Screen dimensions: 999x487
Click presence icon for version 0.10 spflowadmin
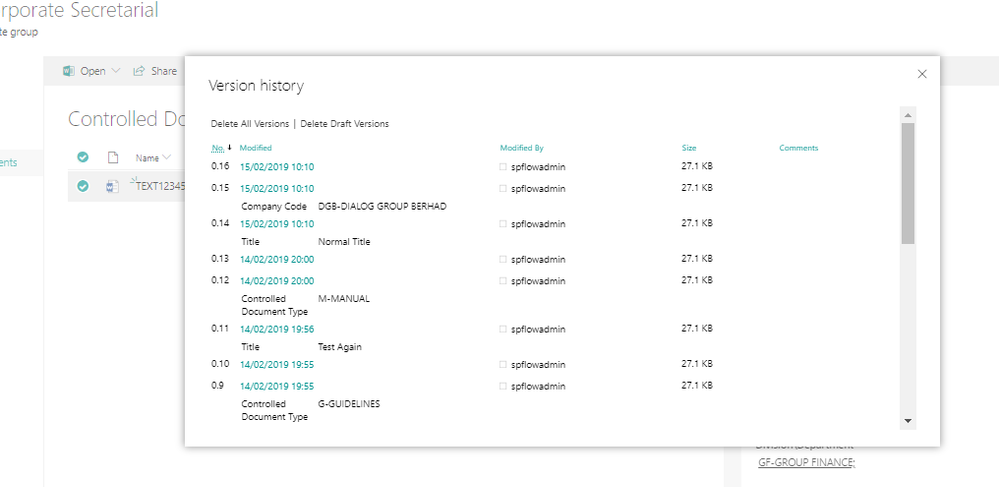click(503, 365)
